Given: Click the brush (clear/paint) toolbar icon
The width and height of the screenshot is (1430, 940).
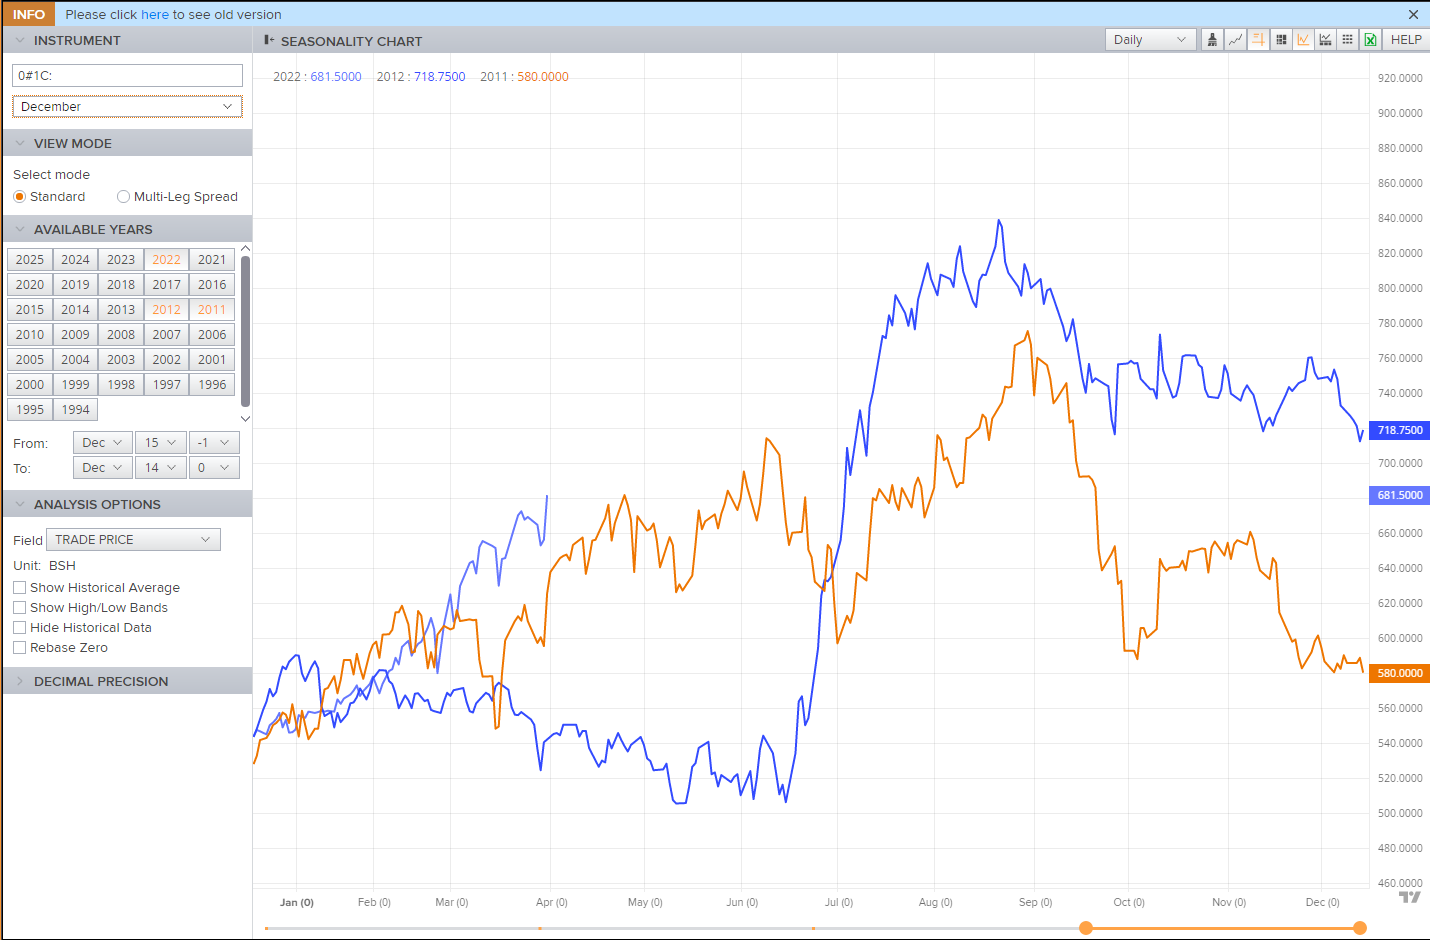Looking at the screenshot, I should pos(1212,40).
